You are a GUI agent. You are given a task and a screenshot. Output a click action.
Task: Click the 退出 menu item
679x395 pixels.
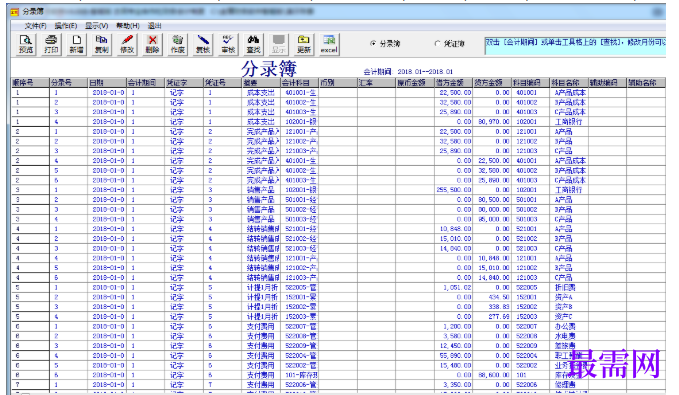(155, 26)
